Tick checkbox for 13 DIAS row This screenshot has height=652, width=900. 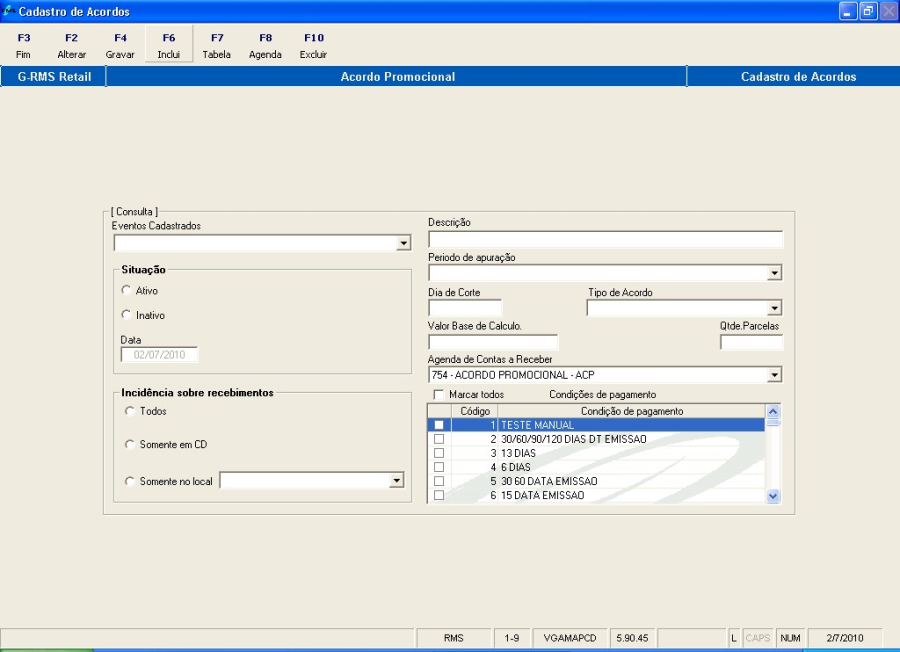tap(439, 453)
